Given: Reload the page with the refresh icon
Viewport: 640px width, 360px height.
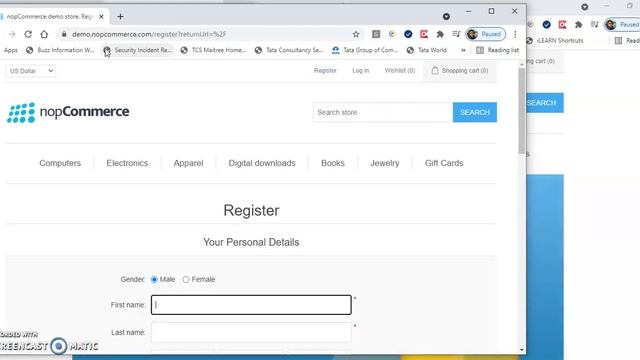Looking at the screenshot, I should 28,34.
